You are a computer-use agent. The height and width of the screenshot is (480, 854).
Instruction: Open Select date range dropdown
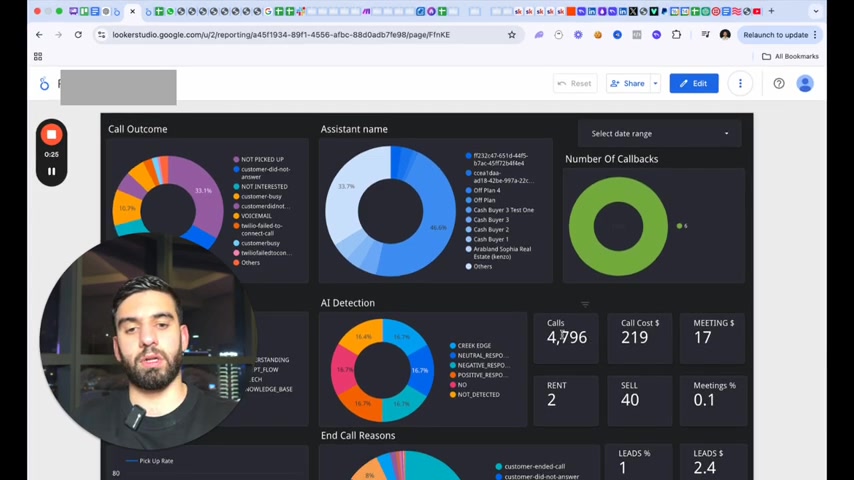pyautogui.click(x=660, y=133)
